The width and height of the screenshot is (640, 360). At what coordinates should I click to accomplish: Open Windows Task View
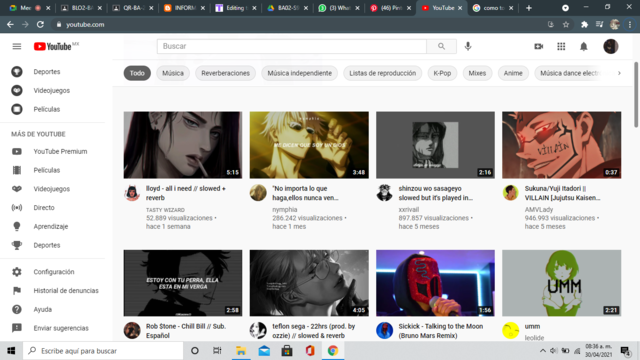coord(217,351)
